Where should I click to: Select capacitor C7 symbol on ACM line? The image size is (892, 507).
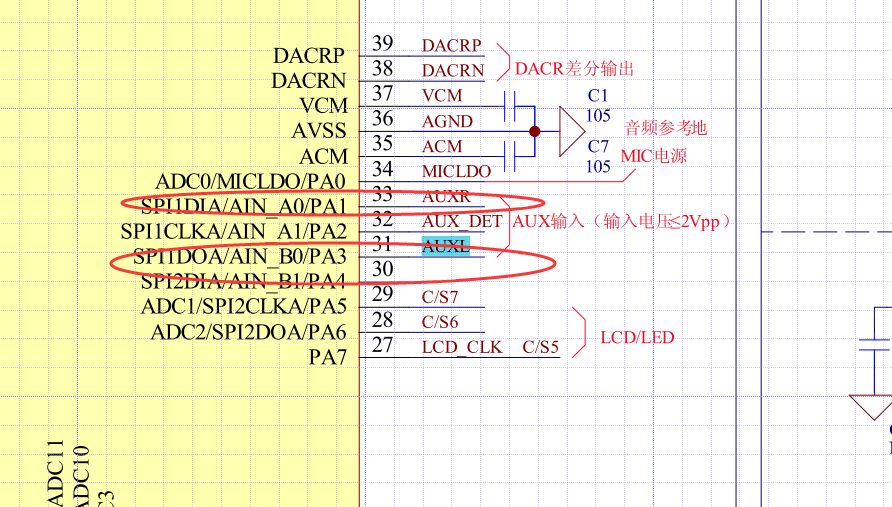pyautogui.click(x=510, y=156)
